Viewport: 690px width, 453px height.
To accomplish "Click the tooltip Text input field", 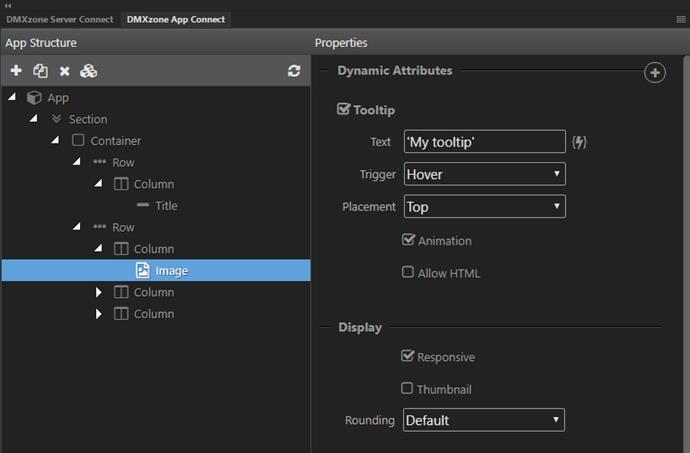I will (484, 141).
